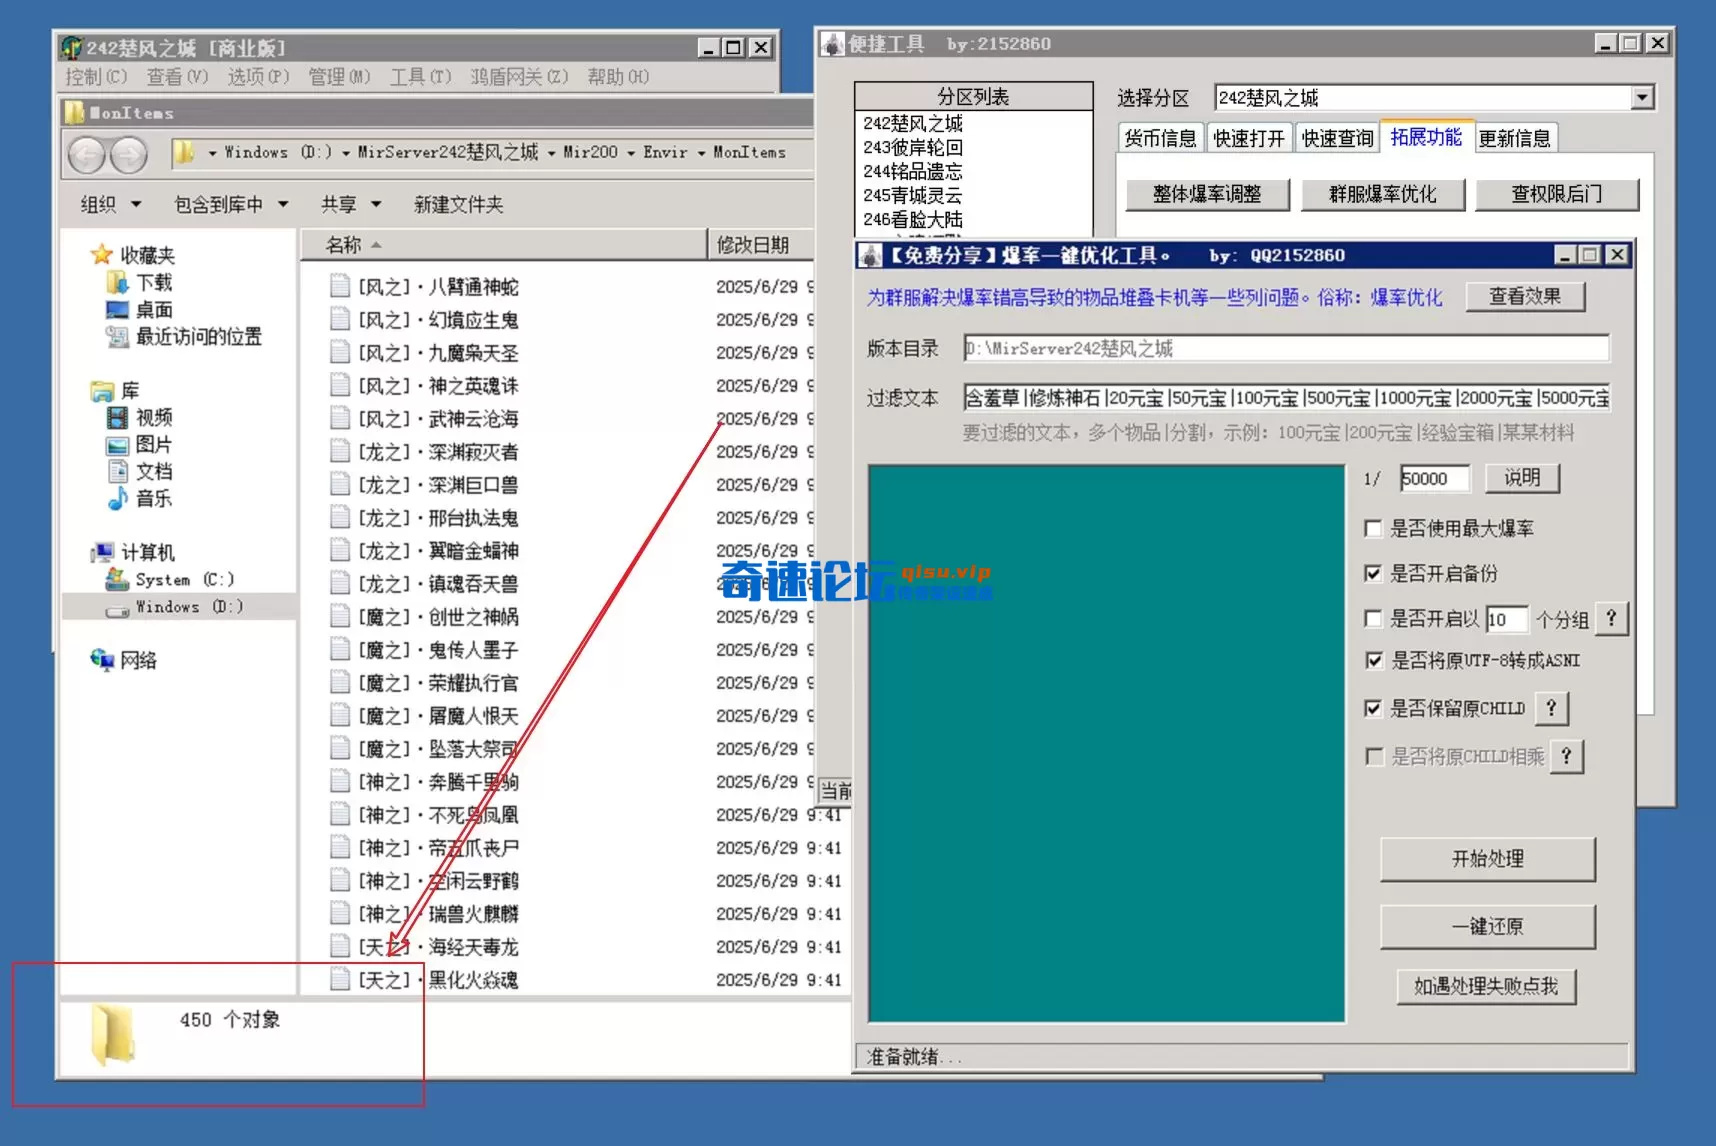Image resolution: width=1716 pixels, height=1146 pixels.
Task: Enable the 是否使用最大爆率 checkbox
Action: (x=1373, y=529)
